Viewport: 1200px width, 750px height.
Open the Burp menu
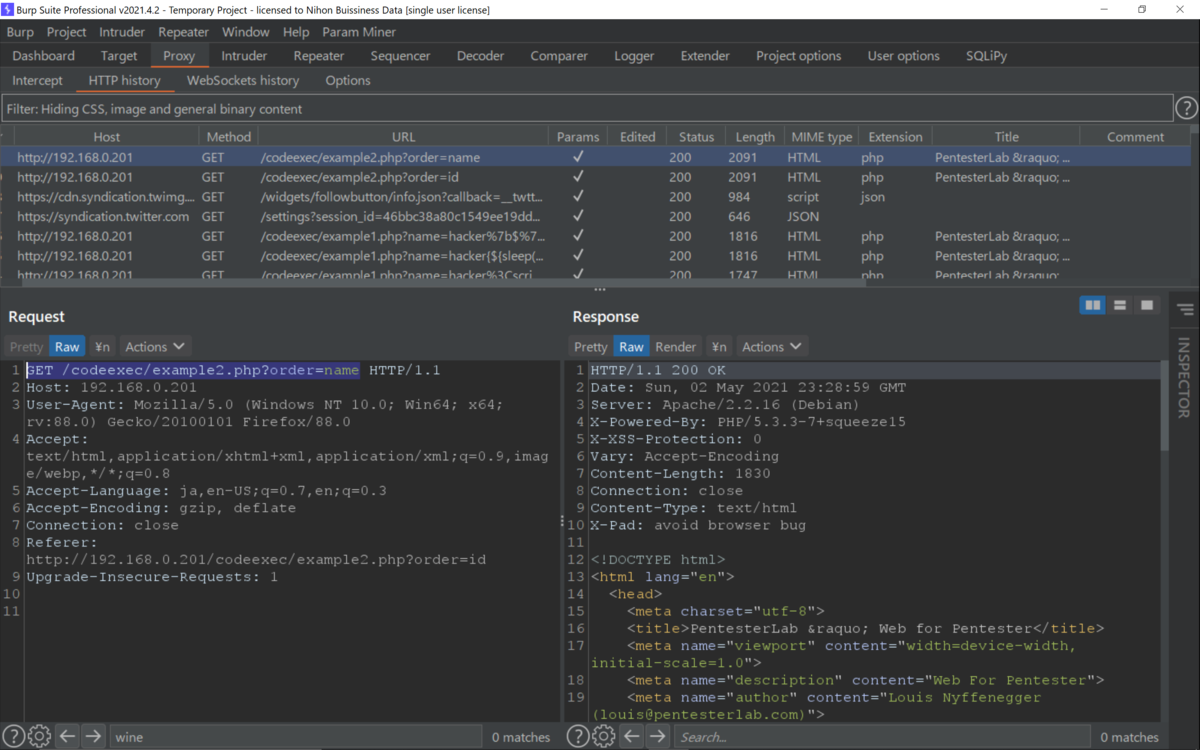tap(20, 32)
